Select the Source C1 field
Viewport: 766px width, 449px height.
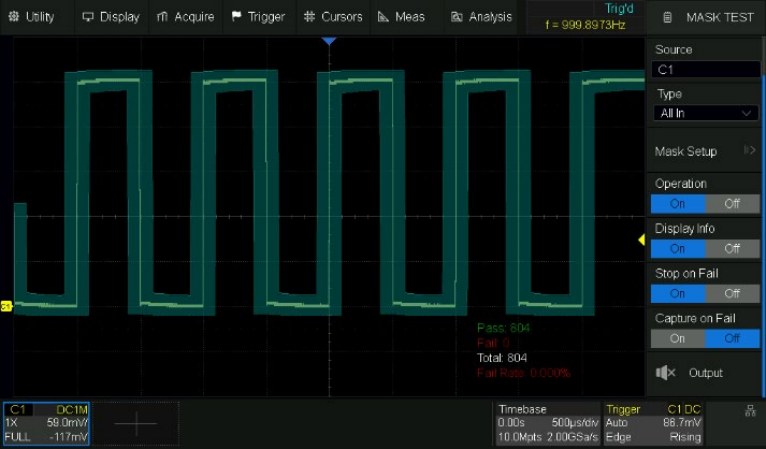coord(705,69)
